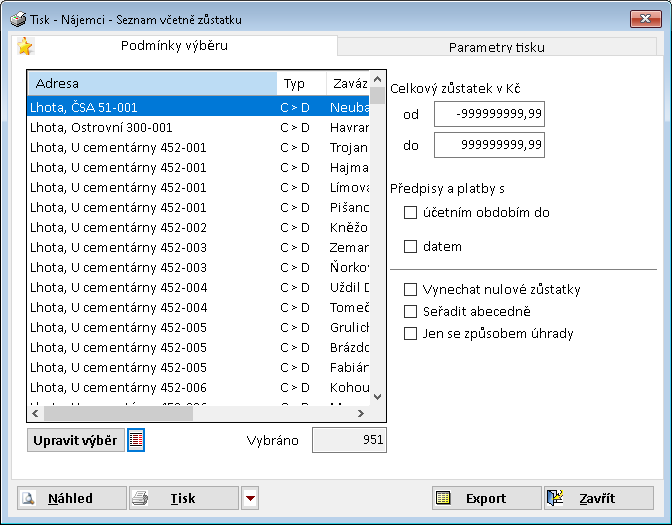Screen dimensions: 672x525
Task: Click the Upravit výběr button
Action: click(75, 440)
